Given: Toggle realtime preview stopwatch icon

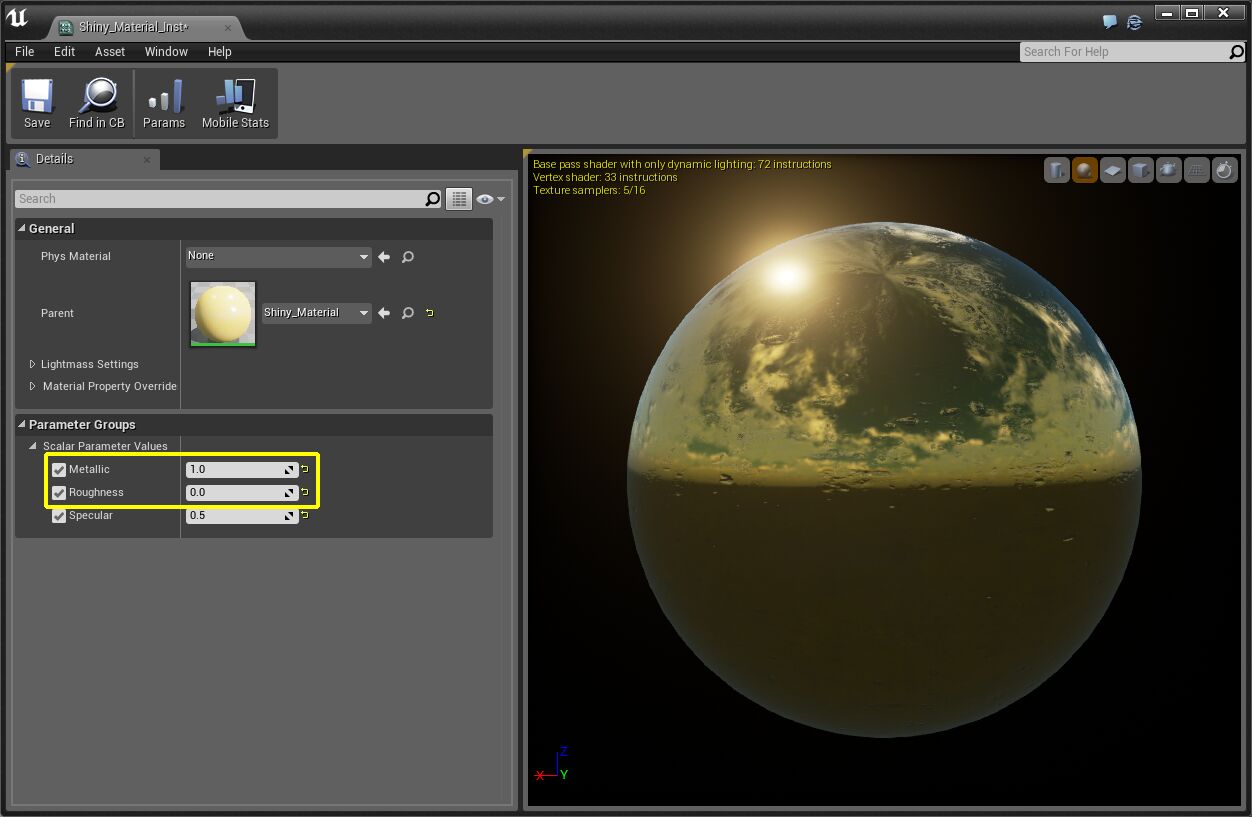Looking at the screenshot, I should coord(1225,171).
